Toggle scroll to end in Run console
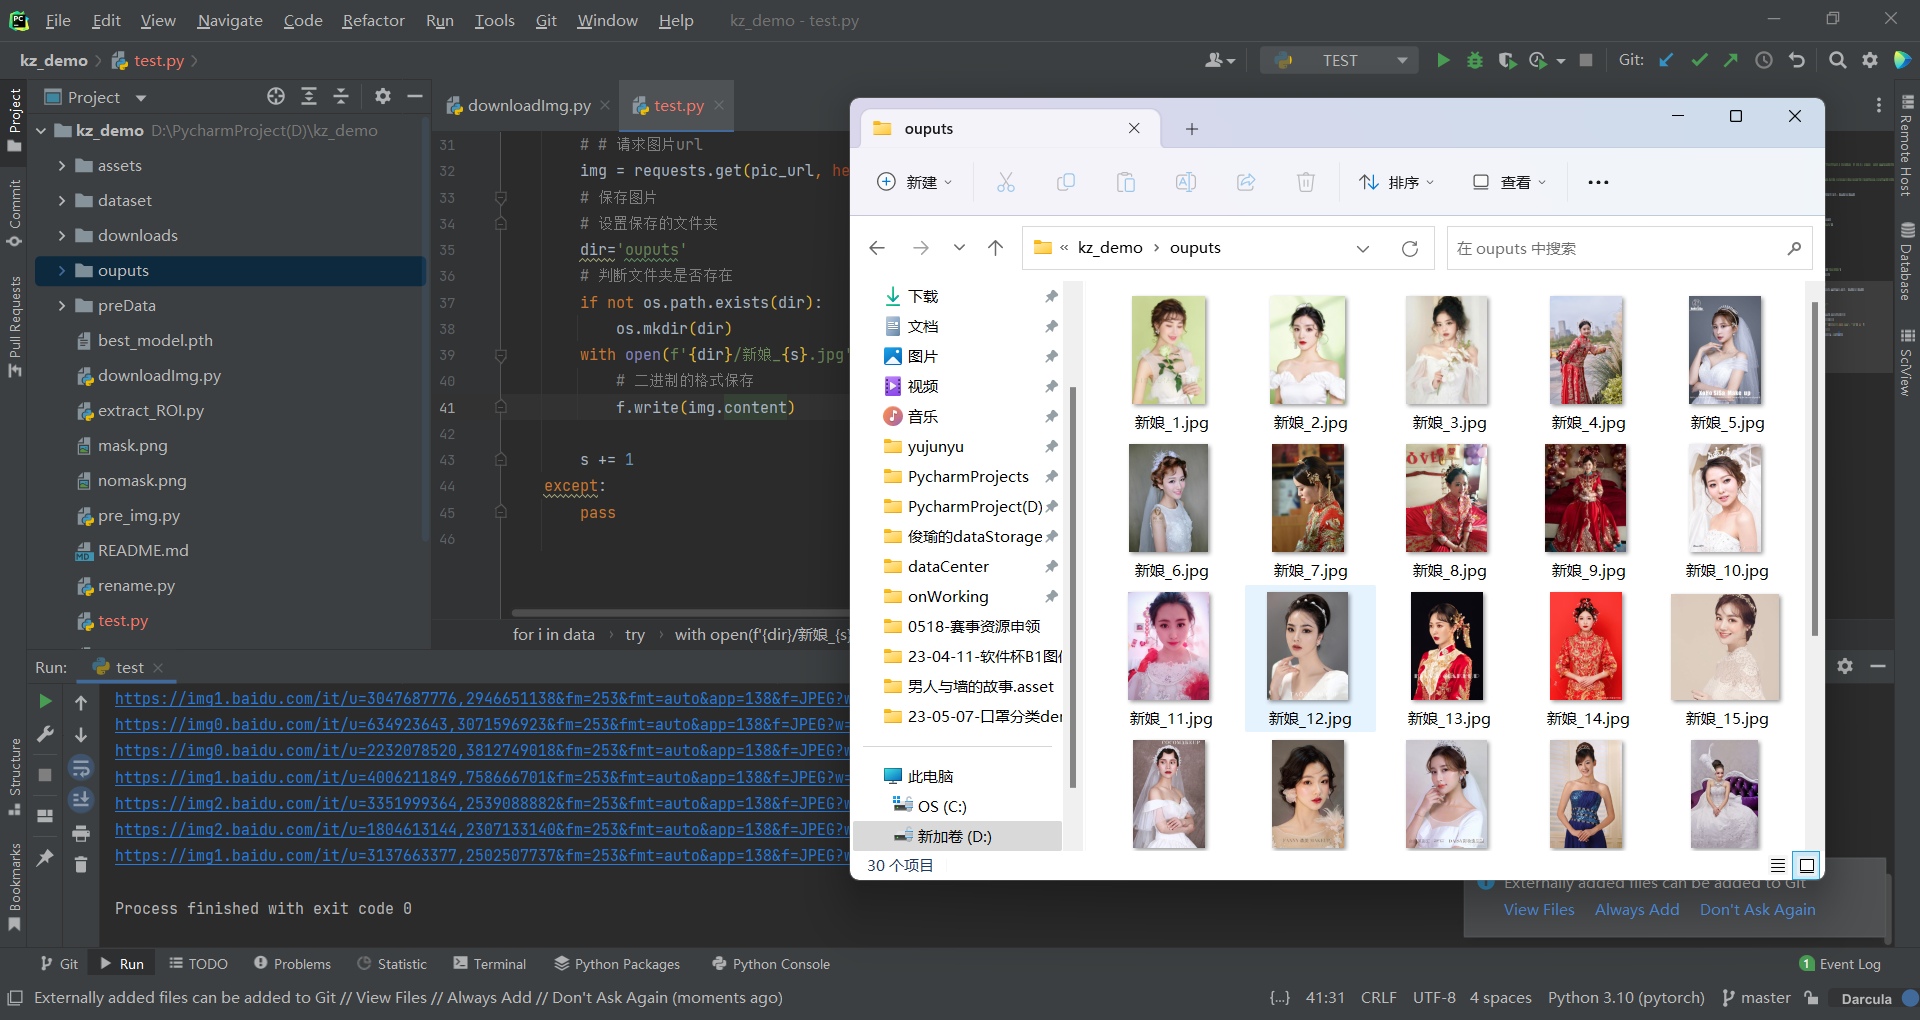 [81, 799]
